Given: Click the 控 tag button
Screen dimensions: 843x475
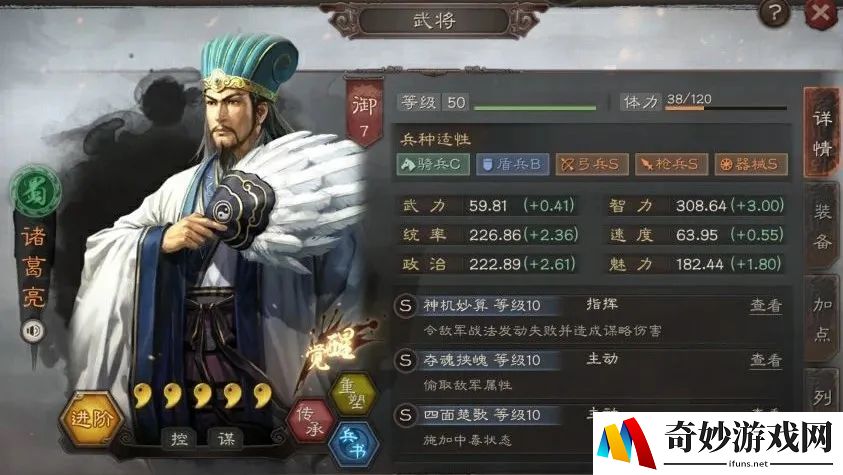Looking at the screenshot, I should [179, 439].
